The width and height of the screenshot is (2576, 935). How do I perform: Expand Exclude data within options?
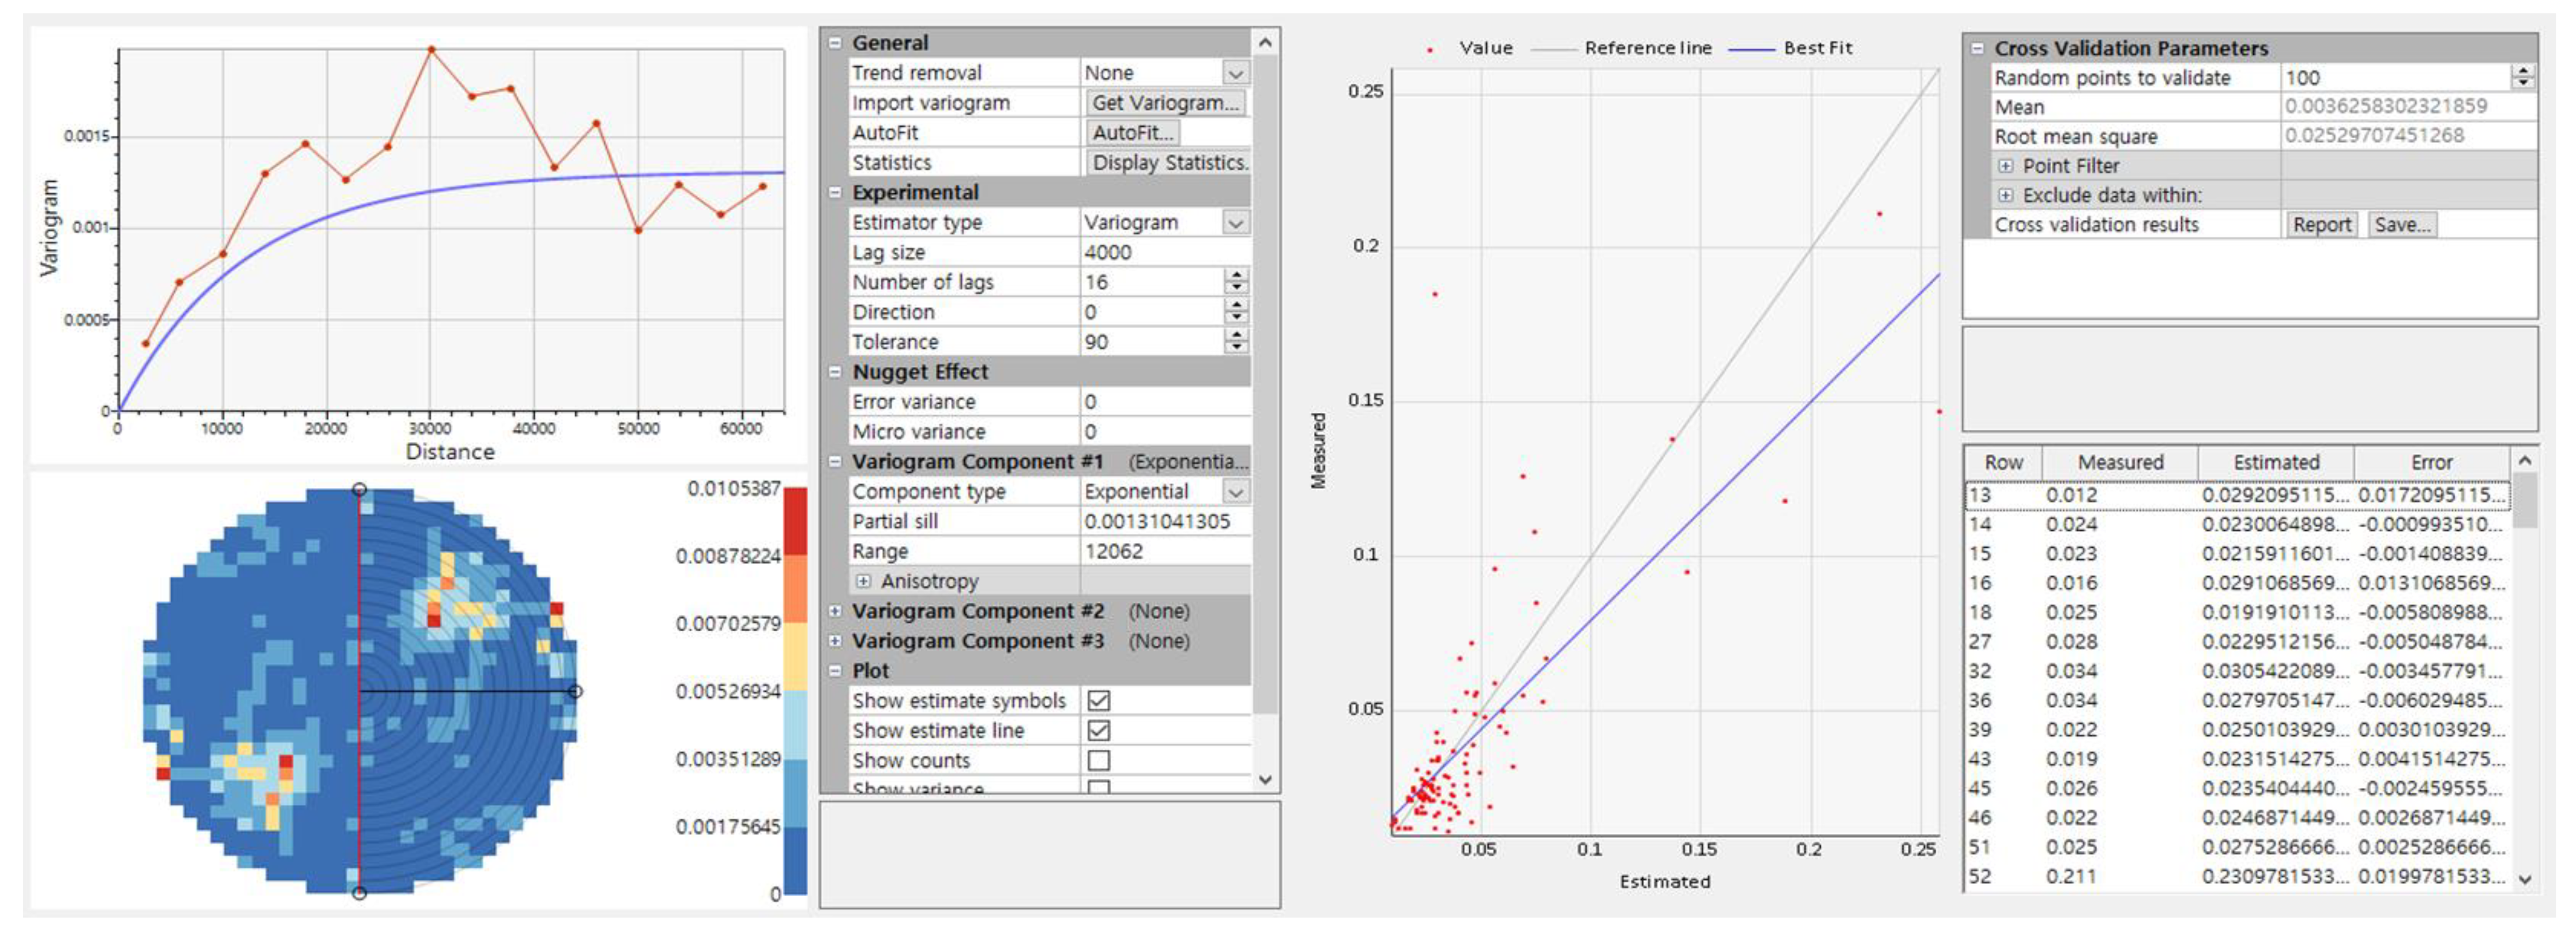(x=2005, y=195)
